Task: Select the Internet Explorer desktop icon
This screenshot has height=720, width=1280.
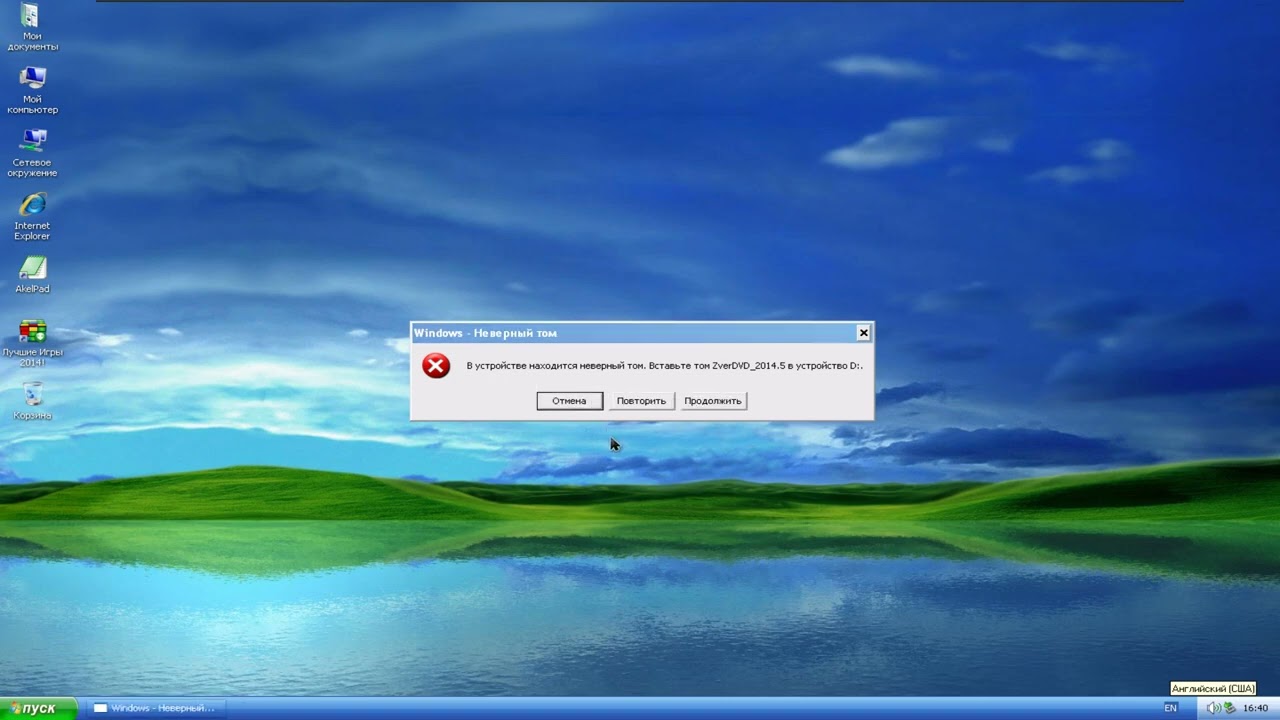Action: tap(32, 216)
